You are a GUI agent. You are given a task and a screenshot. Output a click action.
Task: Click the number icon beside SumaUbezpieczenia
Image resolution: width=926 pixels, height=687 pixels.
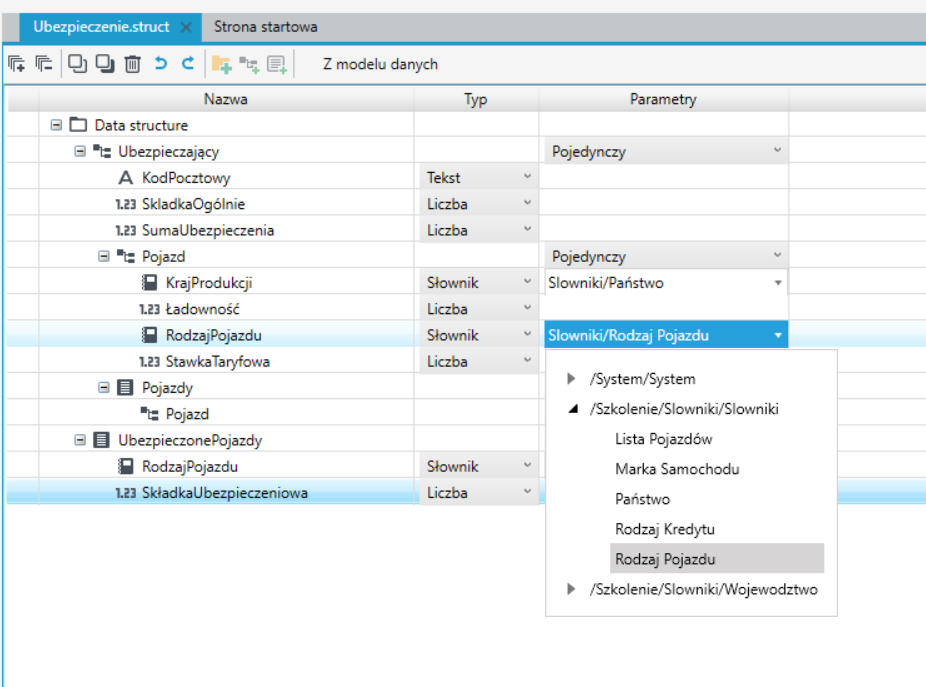click(125, 230)
